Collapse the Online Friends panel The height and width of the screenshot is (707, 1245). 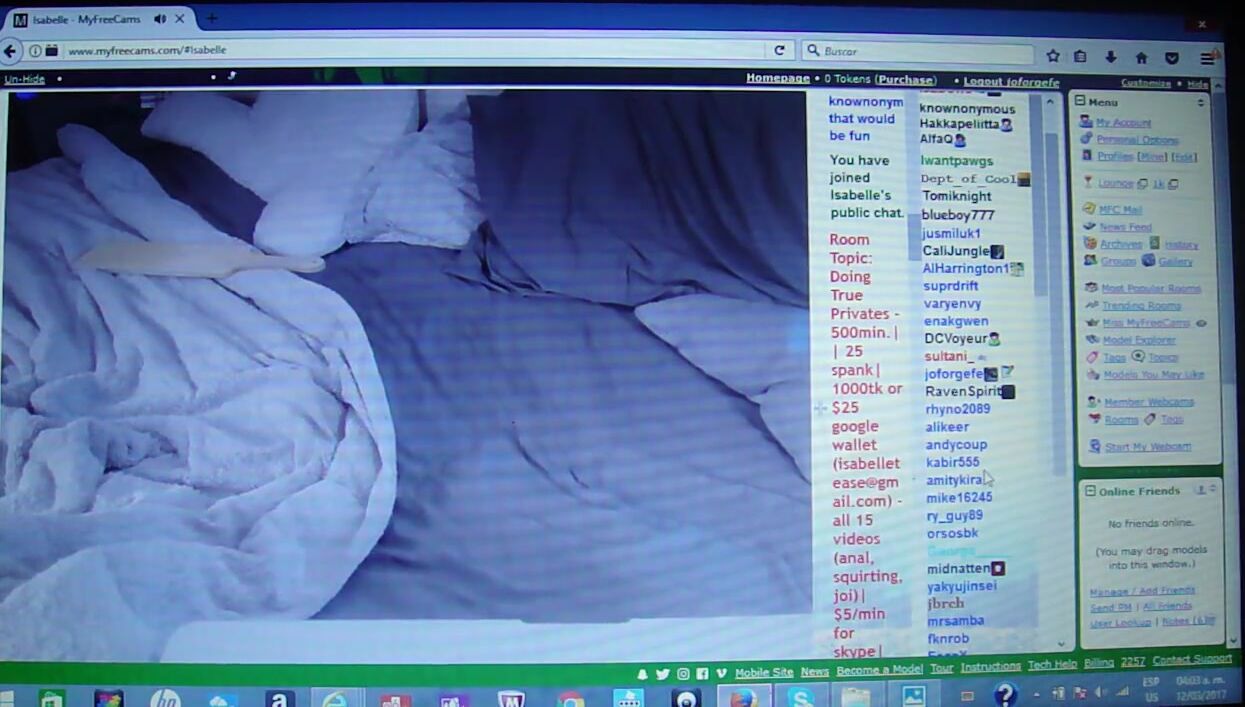(1089, 491)
